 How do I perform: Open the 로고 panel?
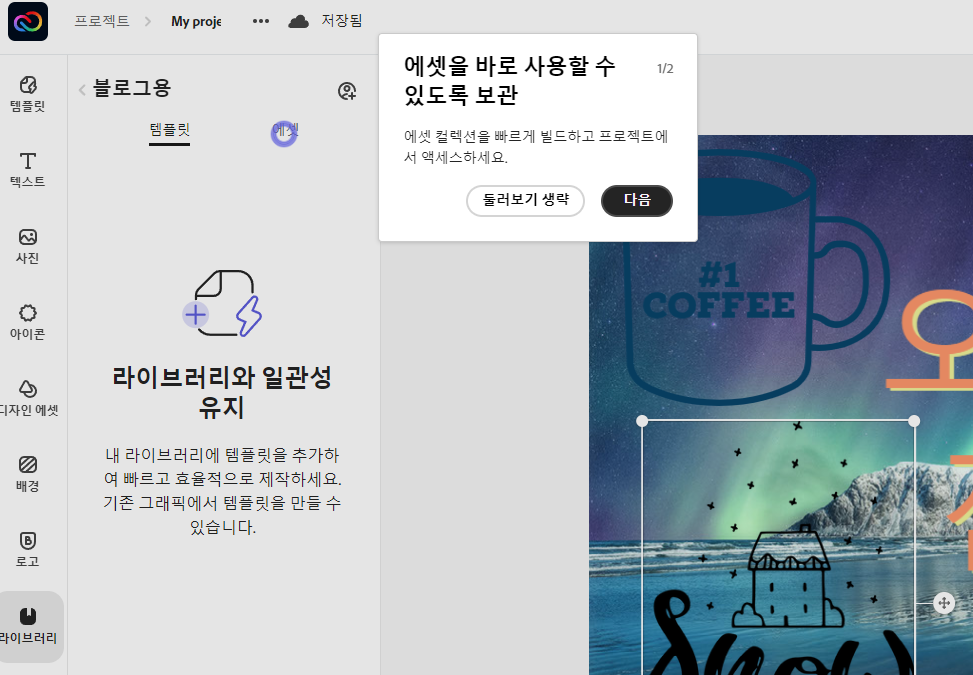[28, 550]
